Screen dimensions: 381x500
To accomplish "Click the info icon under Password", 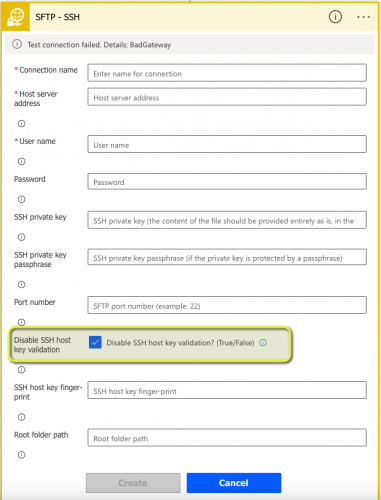I will click(x=21, y=199).
